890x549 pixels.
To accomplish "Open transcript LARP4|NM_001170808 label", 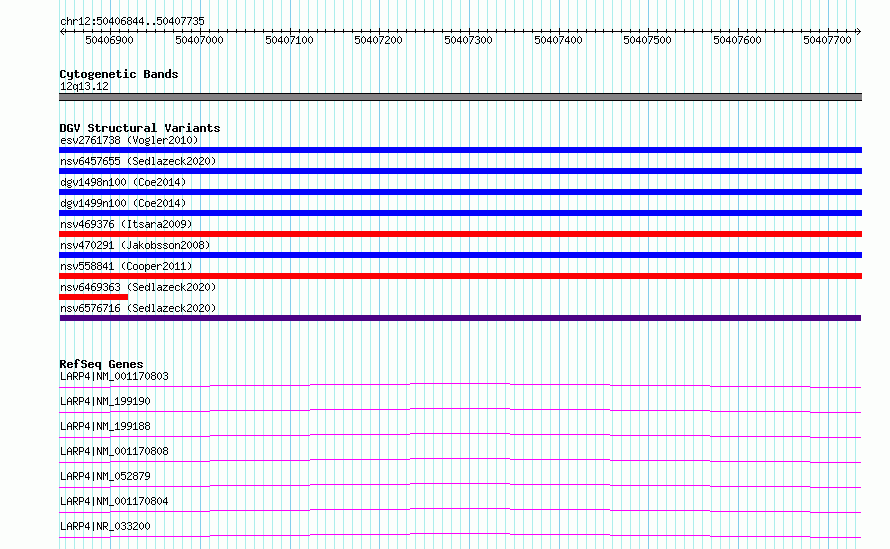I will (x=114, y=451).
